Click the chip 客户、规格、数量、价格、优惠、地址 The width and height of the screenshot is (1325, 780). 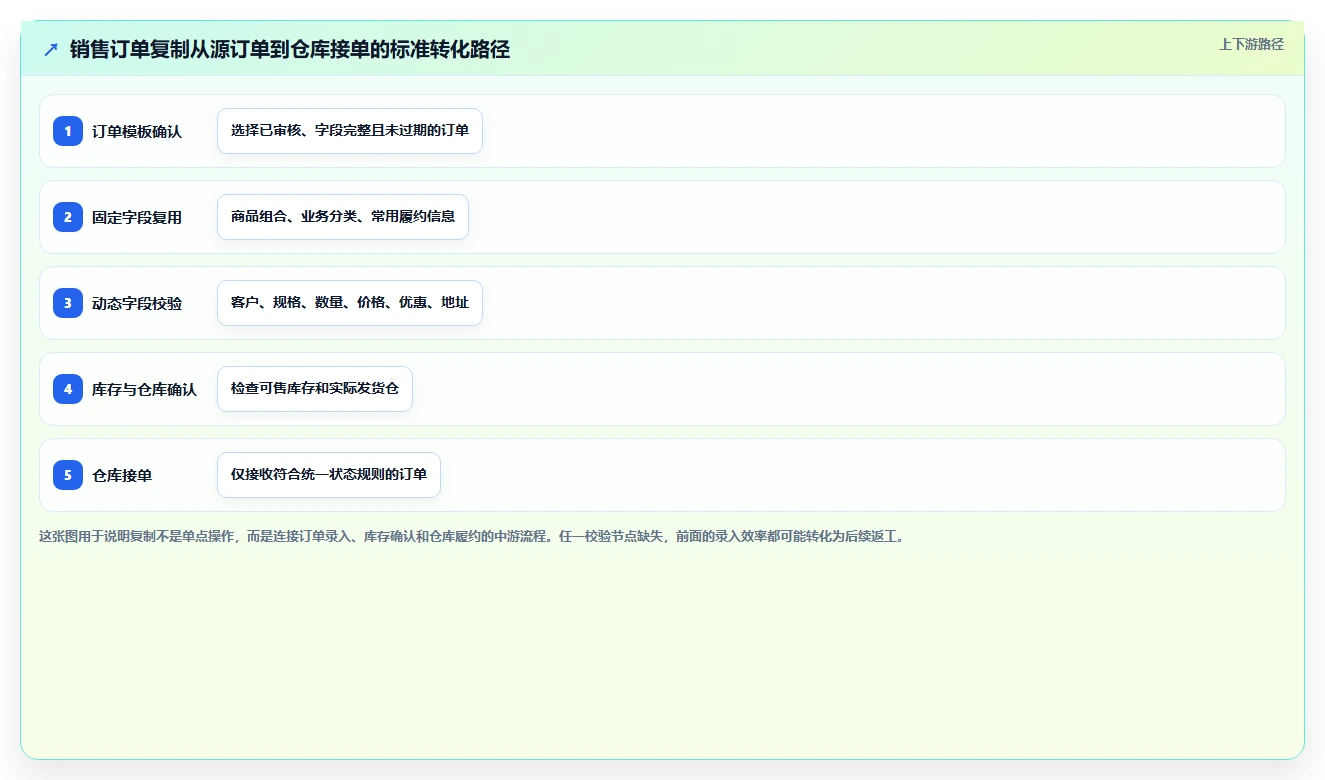tap(350, 303)
